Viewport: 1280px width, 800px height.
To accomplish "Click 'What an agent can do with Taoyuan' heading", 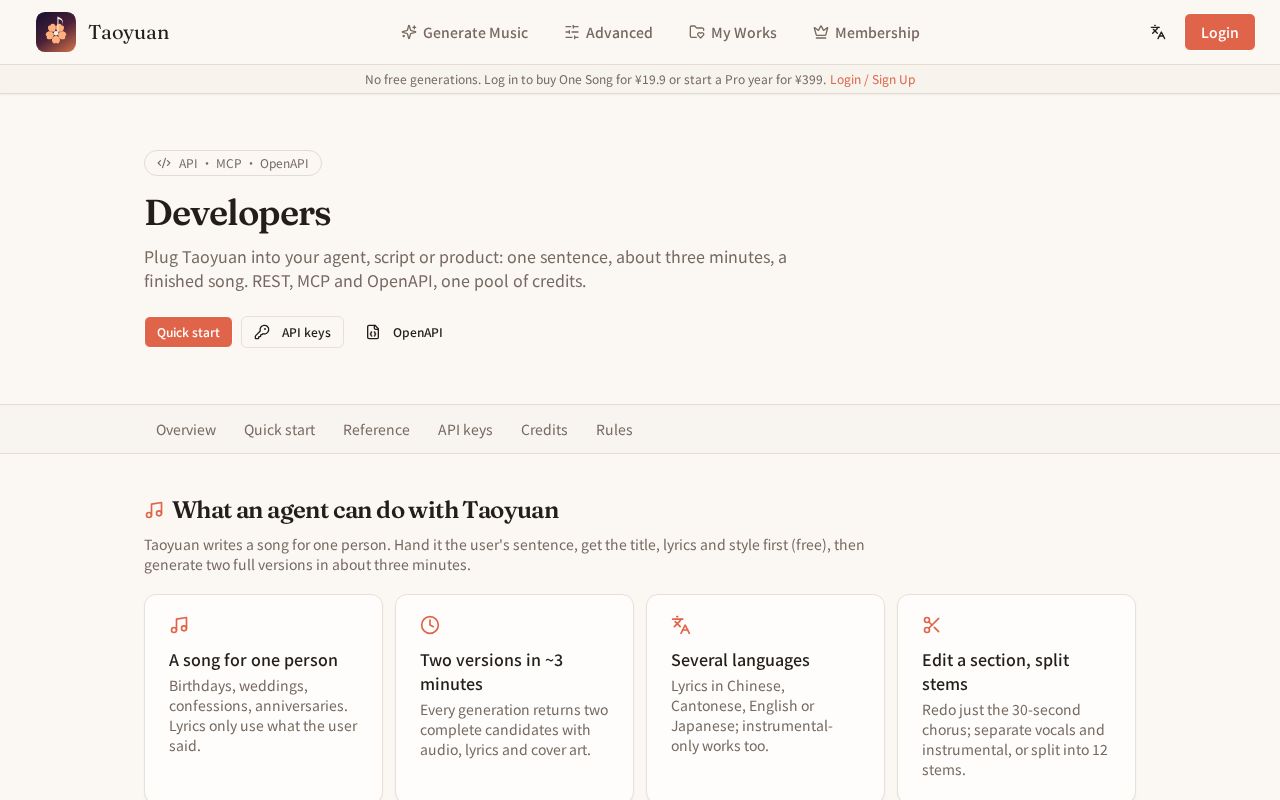I will click(x=365, y=510).
